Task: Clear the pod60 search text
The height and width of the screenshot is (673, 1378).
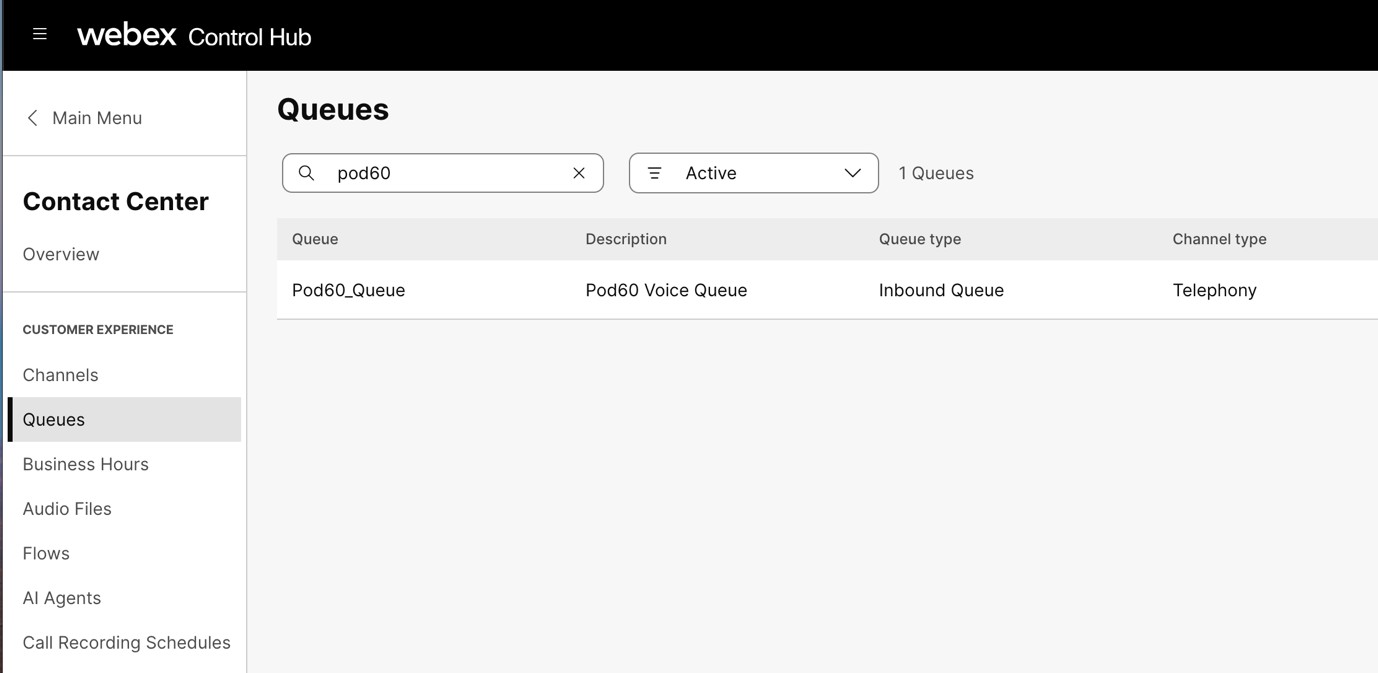Action: click(579, 173)
